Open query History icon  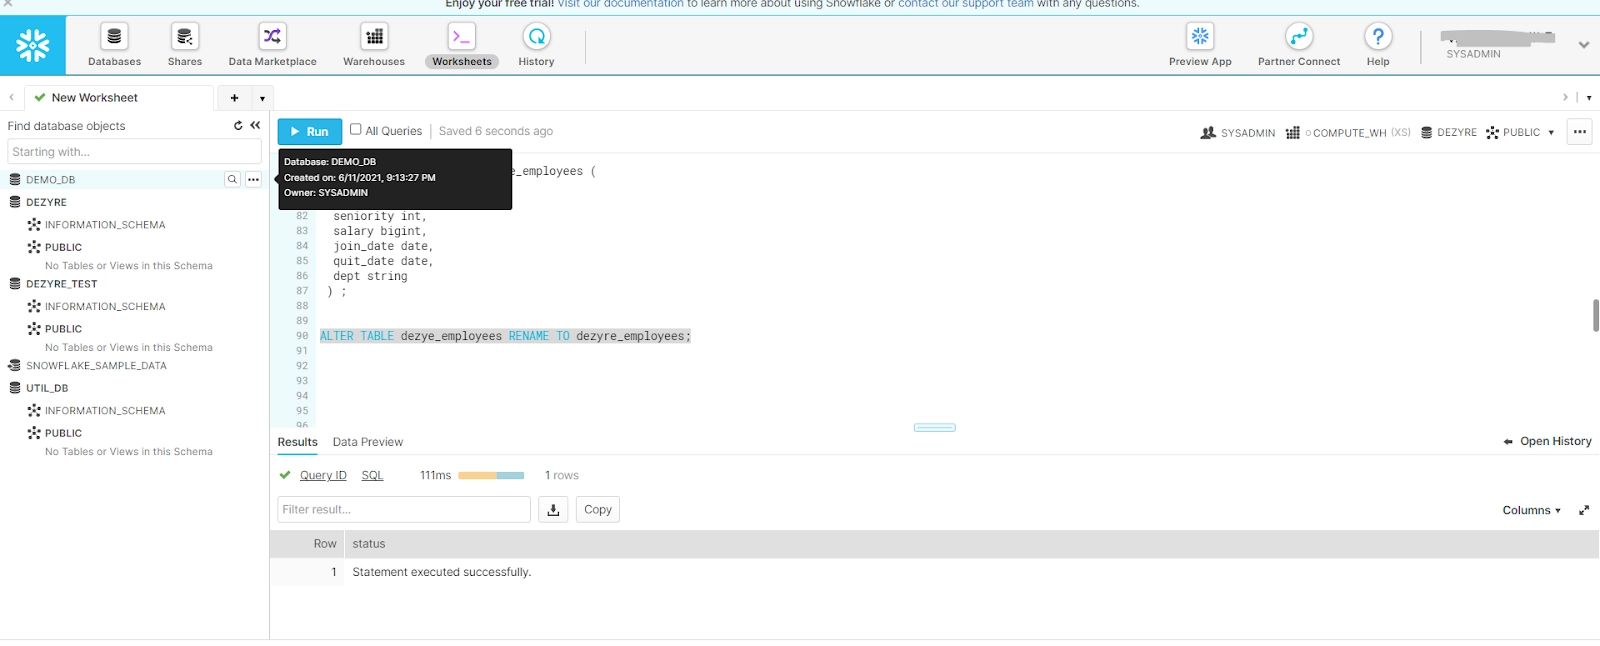(536, 38)
